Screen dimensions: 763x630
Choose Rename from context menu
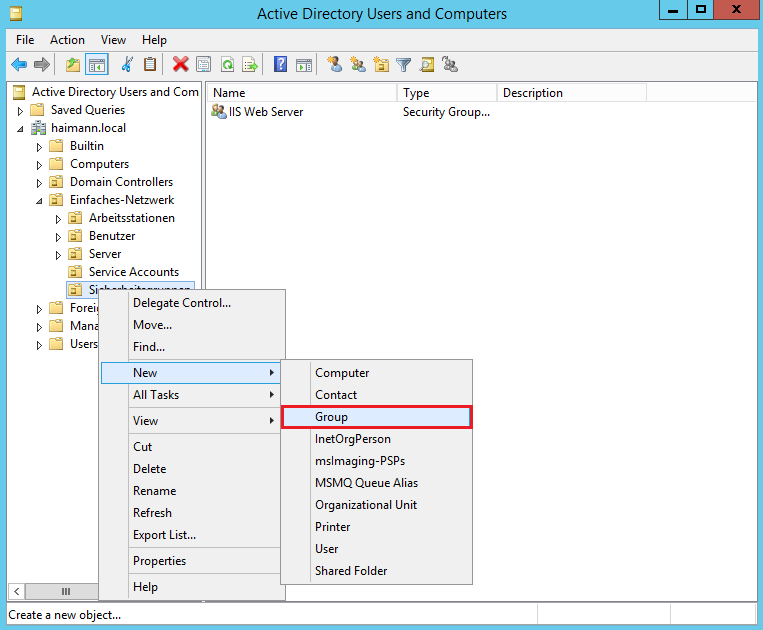coord(191,491)
